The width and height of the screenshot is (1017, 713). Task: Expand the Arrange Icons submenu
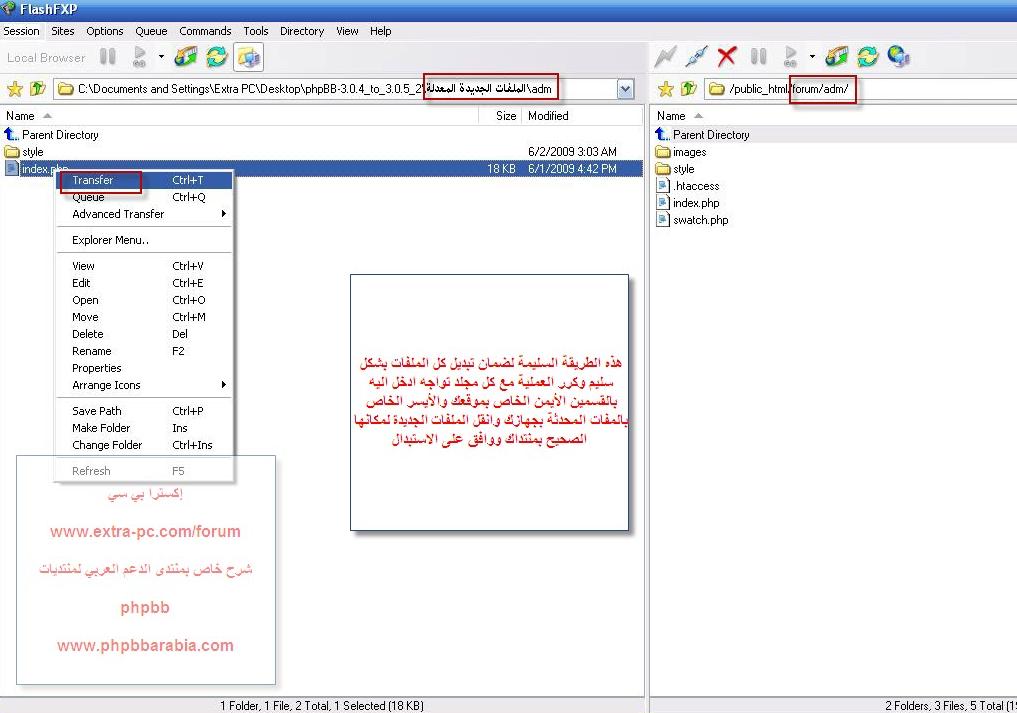point(145,385)
